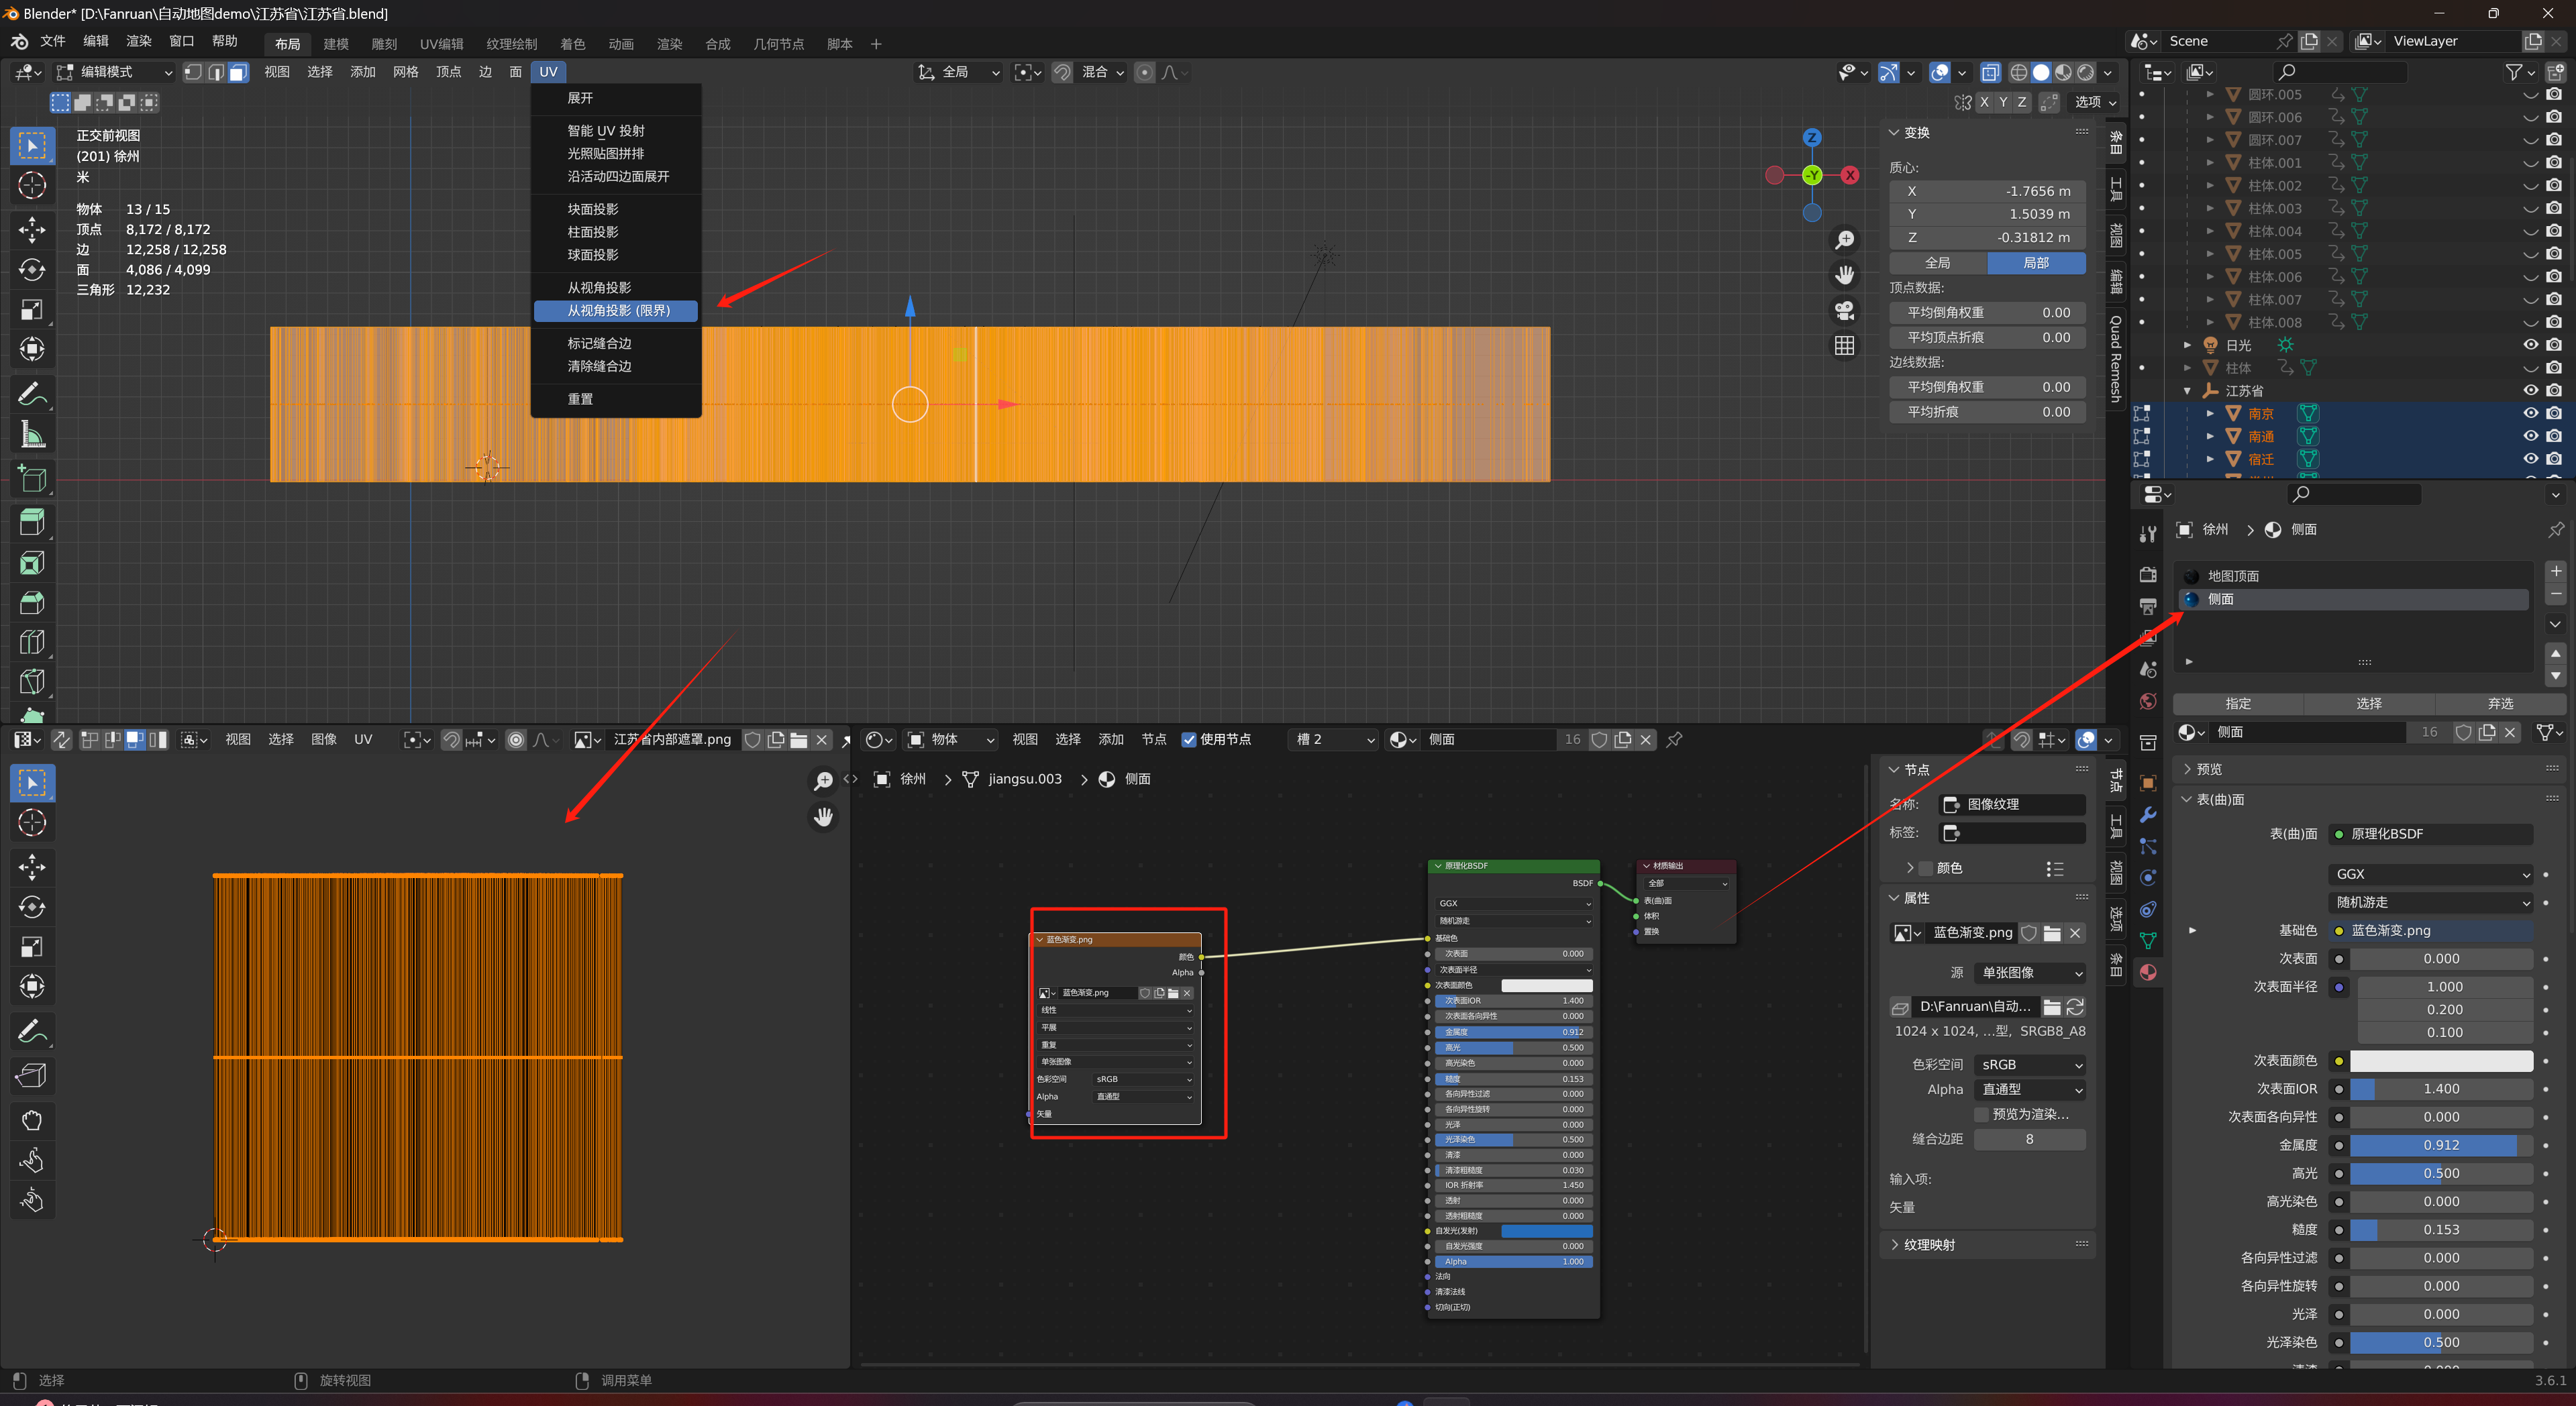Toggle visibility eye of 南京 object

pyautogui.click(x=2531, y=413)
